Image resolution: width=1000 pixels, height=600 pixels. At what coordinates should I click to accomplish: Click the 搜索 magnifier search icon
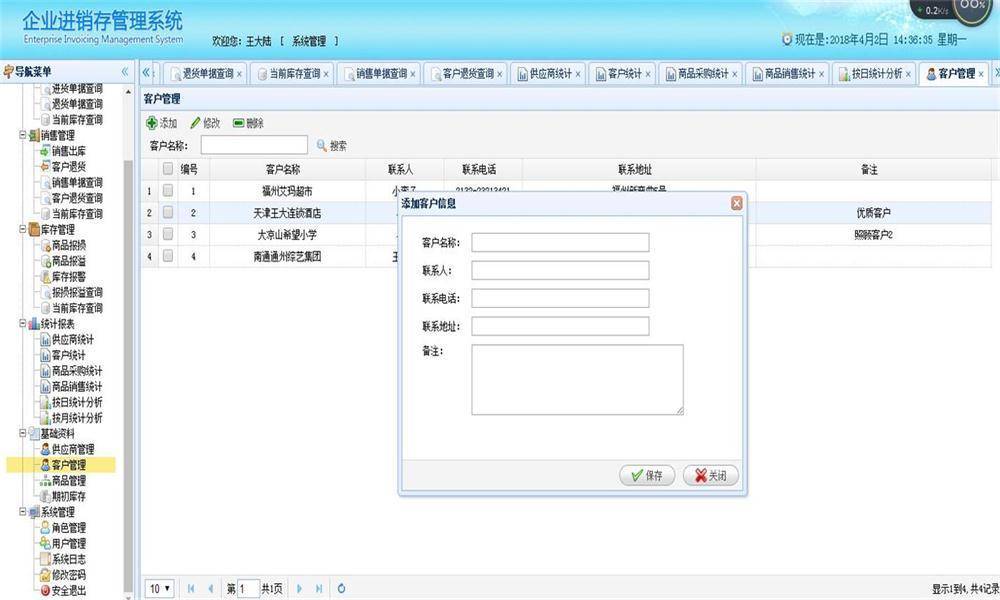point(321,145)
